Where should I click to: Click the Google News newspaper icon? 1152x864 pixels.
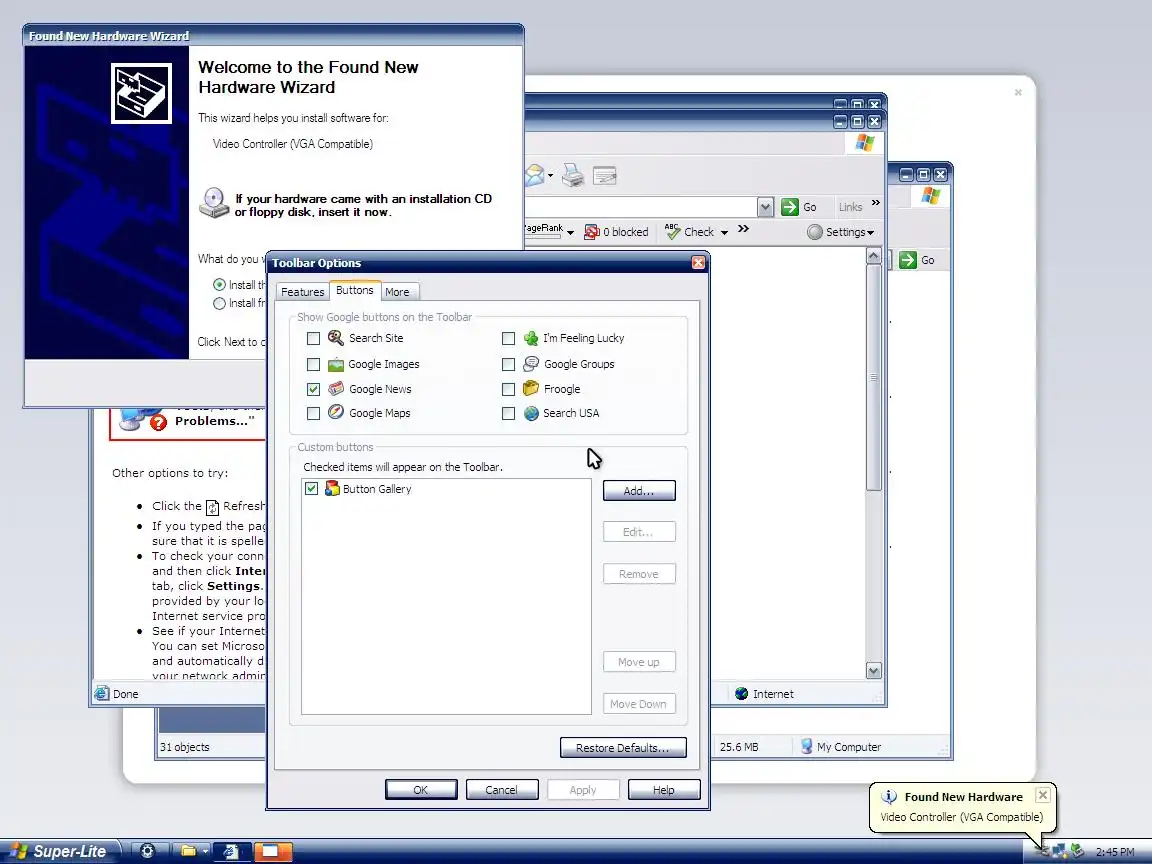336,389
